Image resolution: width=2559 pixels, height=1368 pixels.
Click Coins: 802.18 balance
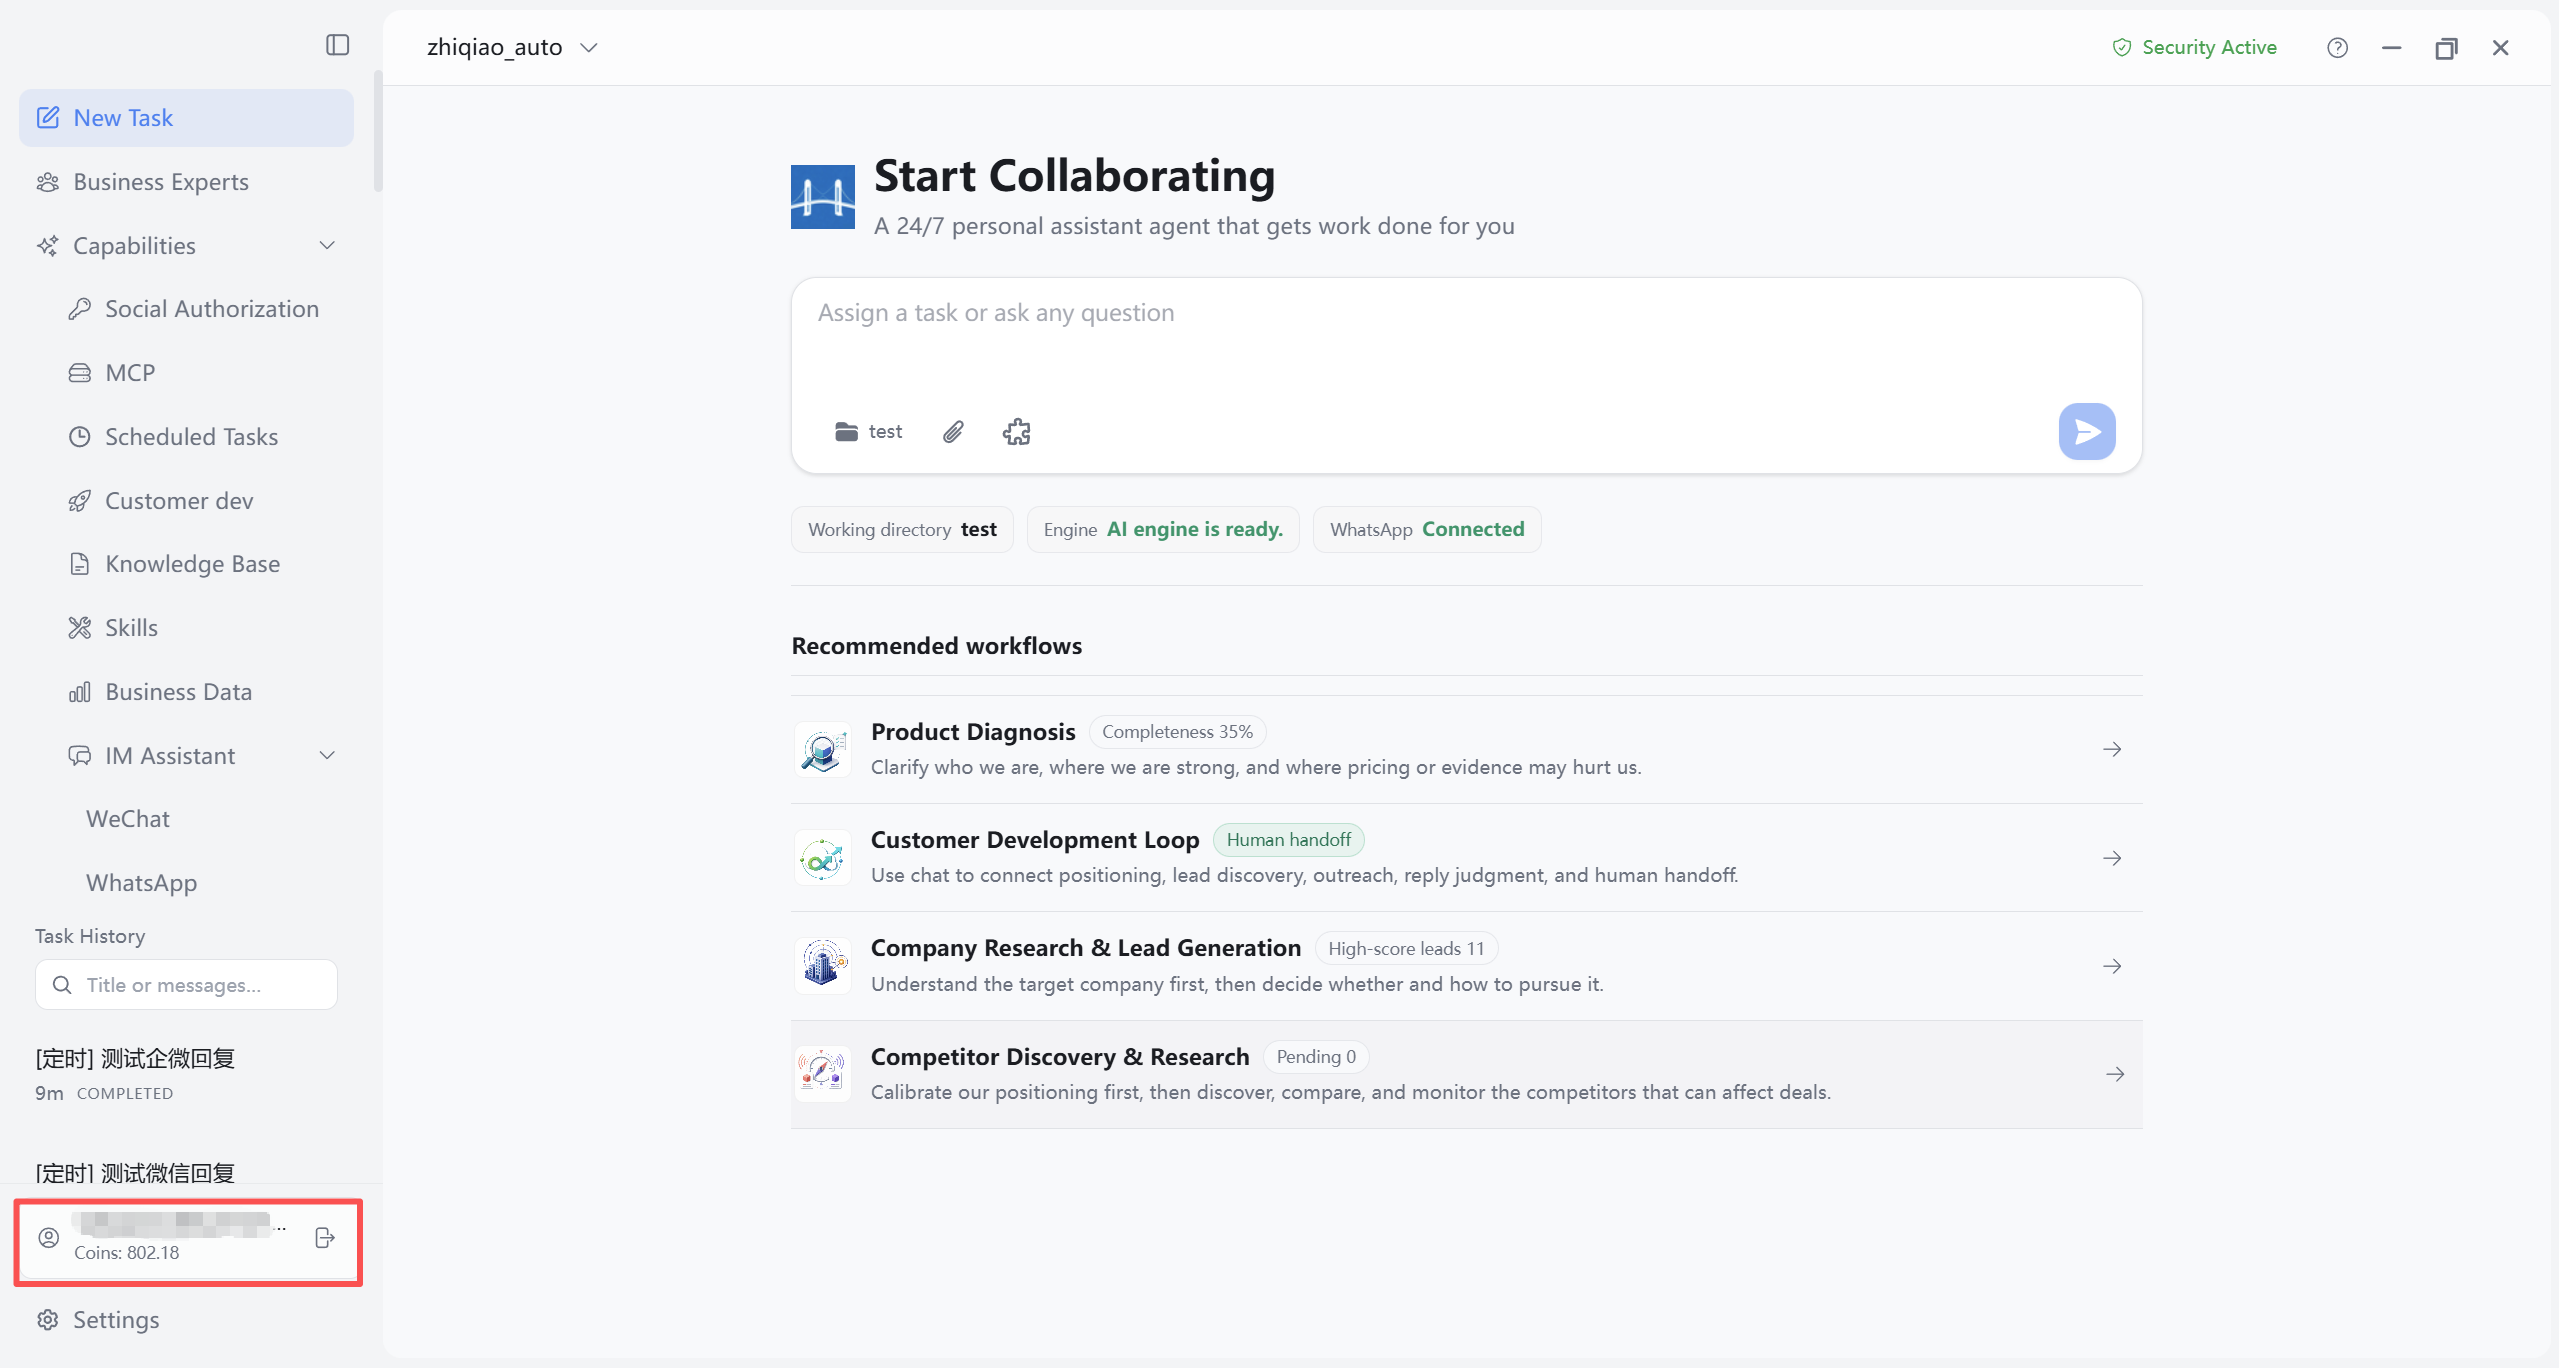(x=127, y=1253)
